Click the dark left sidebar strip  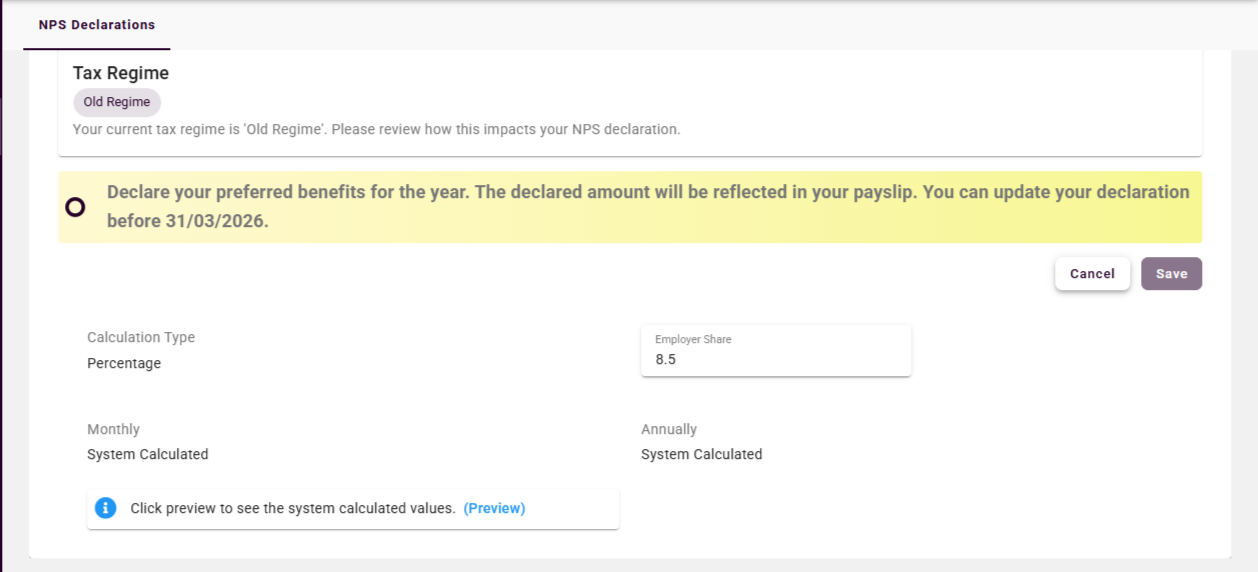point(2,300)
